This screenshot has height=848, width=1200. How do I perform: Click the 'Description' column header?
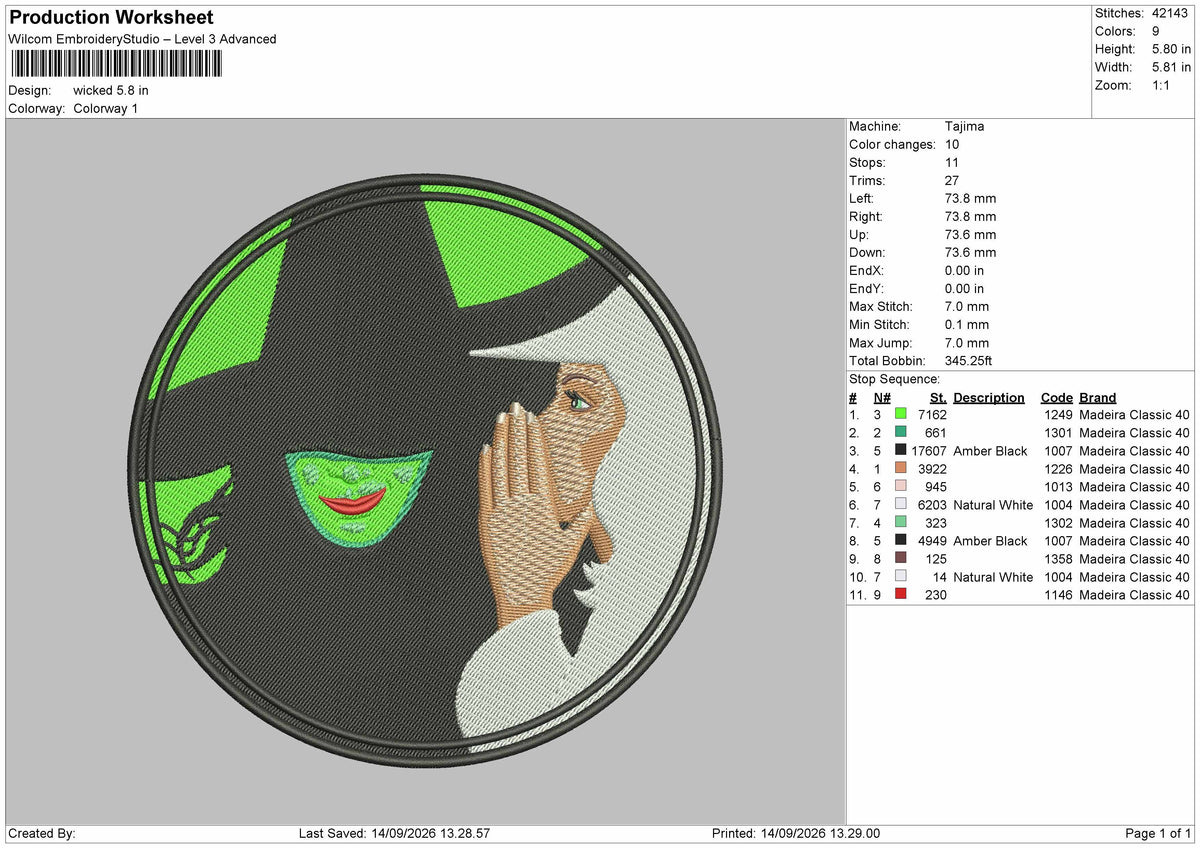989,397
